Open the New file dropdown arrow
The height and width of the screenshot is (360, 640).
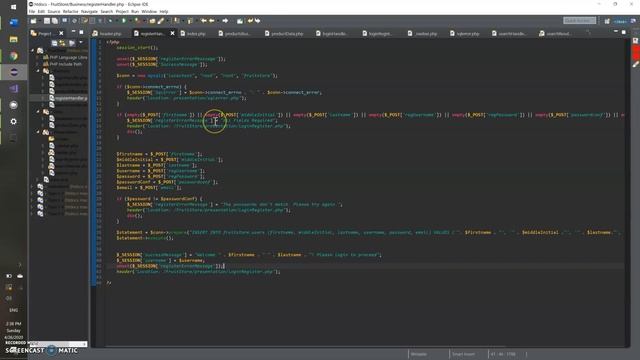point(40,21)
